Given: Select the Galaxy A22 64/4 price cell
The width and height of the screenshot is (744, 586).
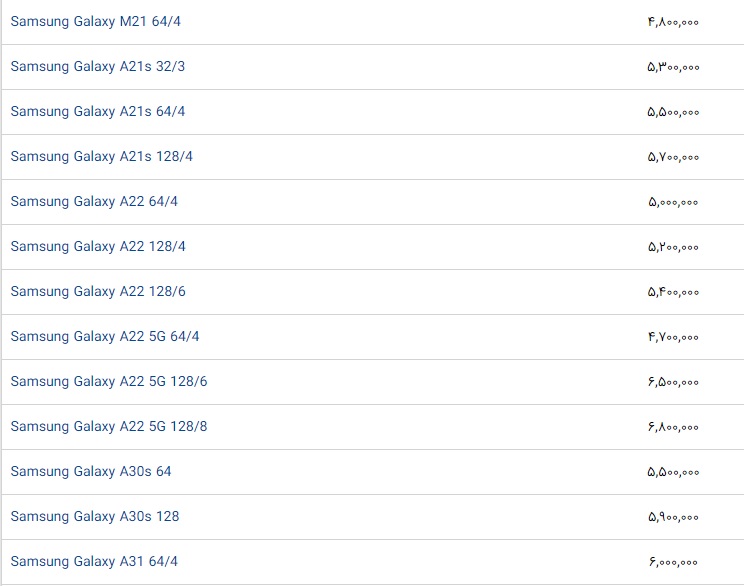Looking at the screenshot, I should [x=673, y=202].
